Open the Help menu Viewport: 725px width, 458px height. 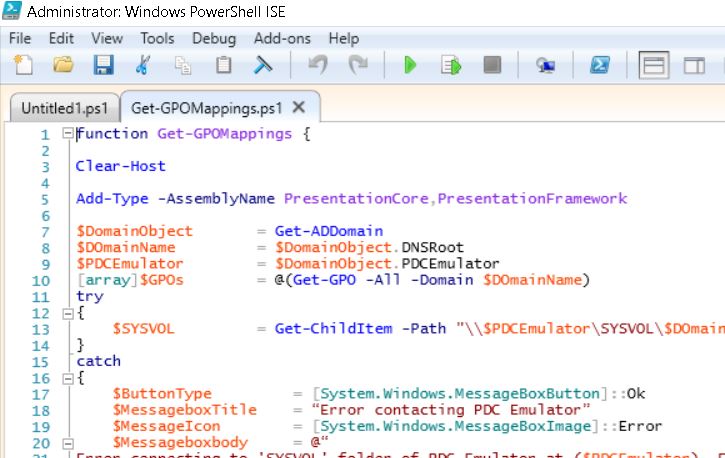[344, 38]
